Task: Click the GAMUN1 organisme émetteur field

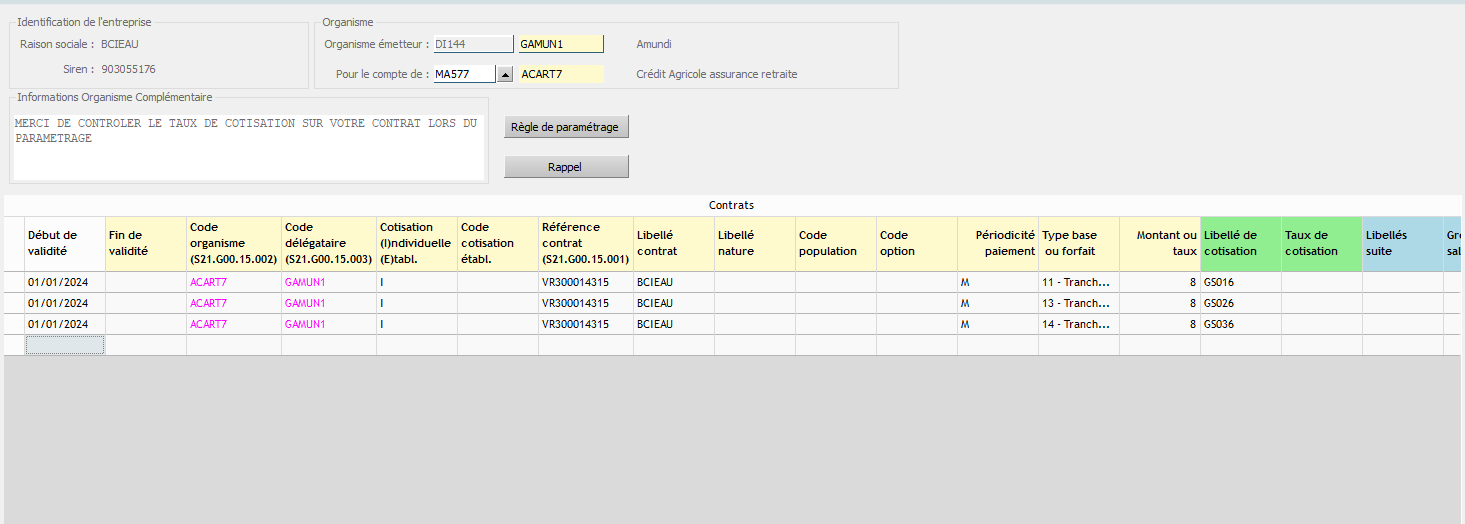Action: (560, 44)
